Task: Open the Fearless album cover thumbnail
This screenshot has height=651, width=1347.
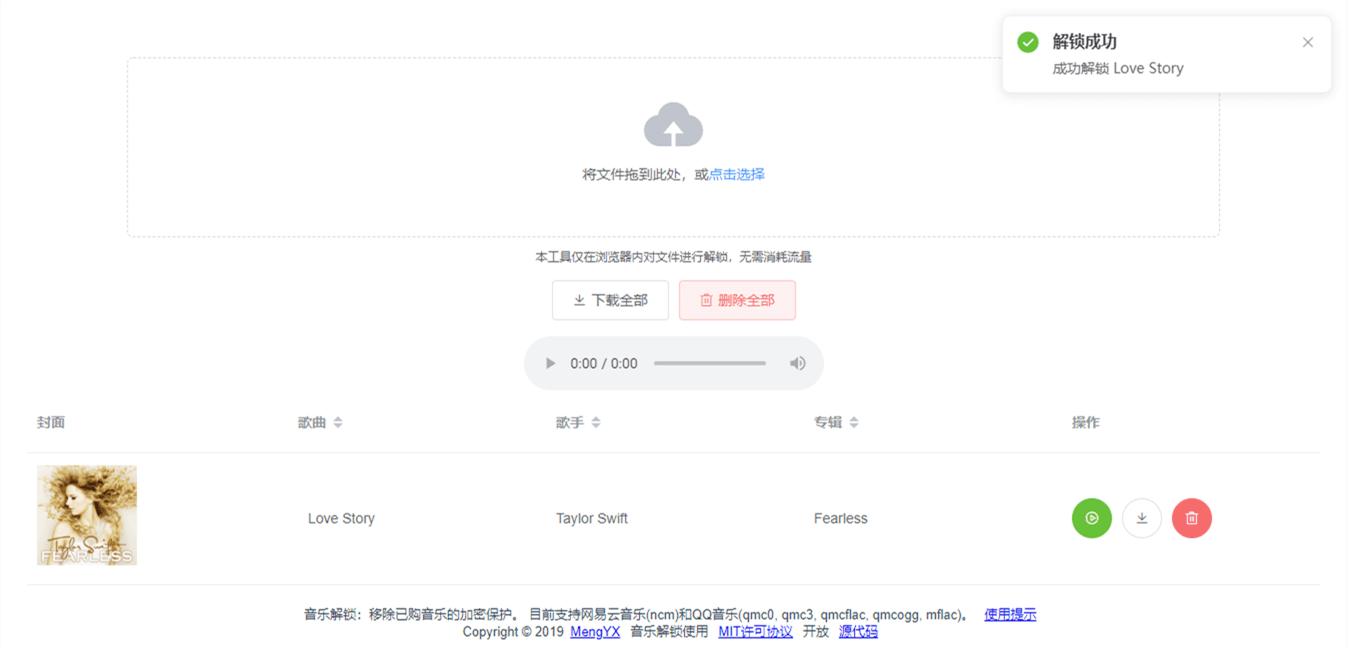Action: (x=87, y=515)
